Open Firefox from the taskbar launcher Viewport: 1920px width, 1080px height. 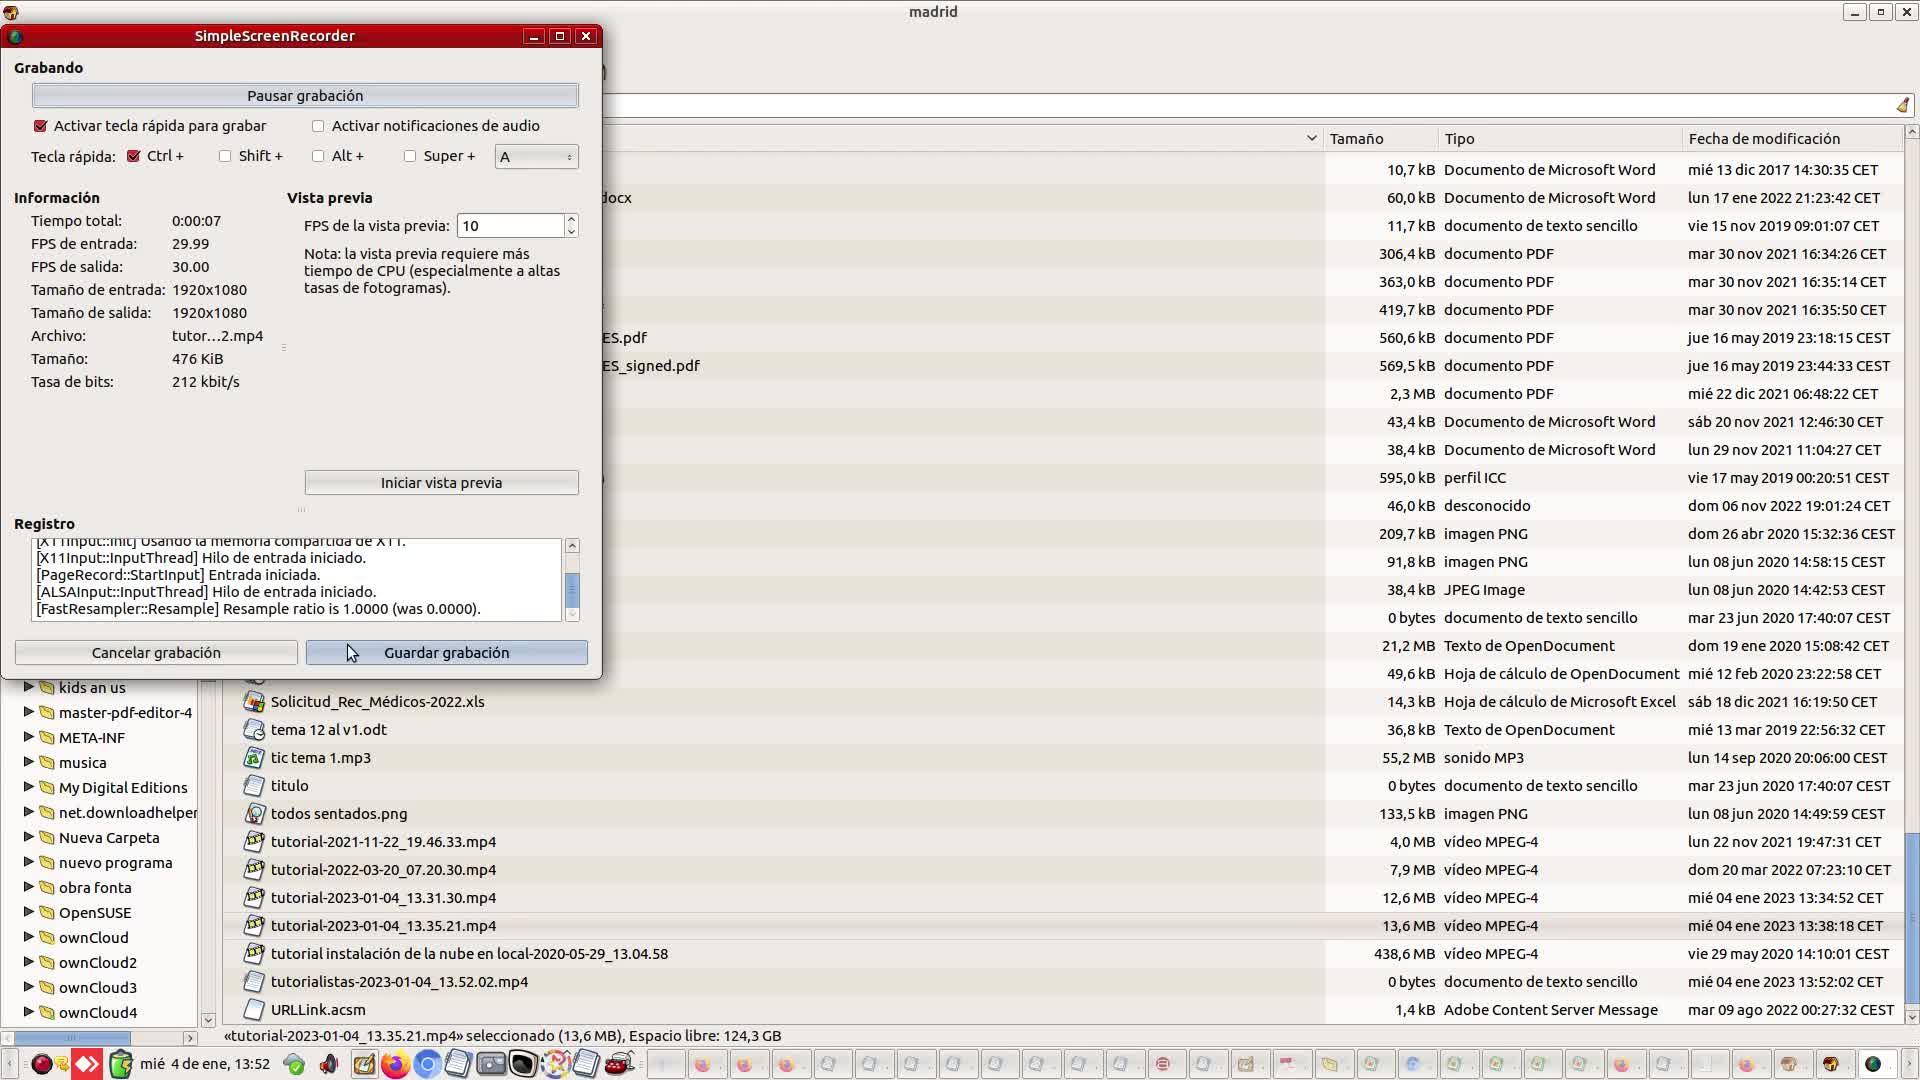(x=395, y=1064)
